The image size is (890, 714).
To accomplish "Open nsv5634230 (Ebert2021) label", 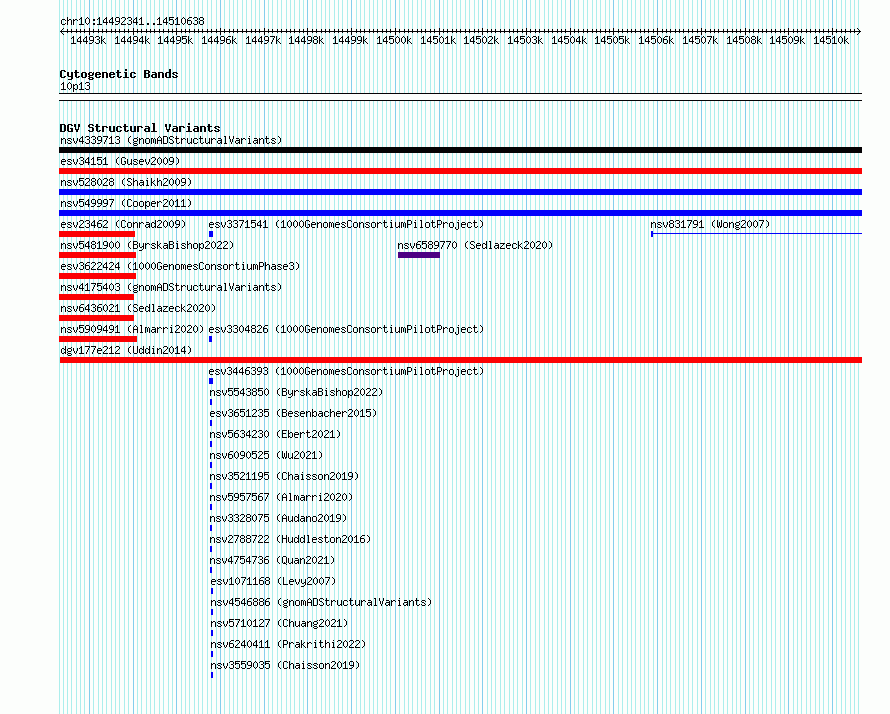I will (275, 434).
